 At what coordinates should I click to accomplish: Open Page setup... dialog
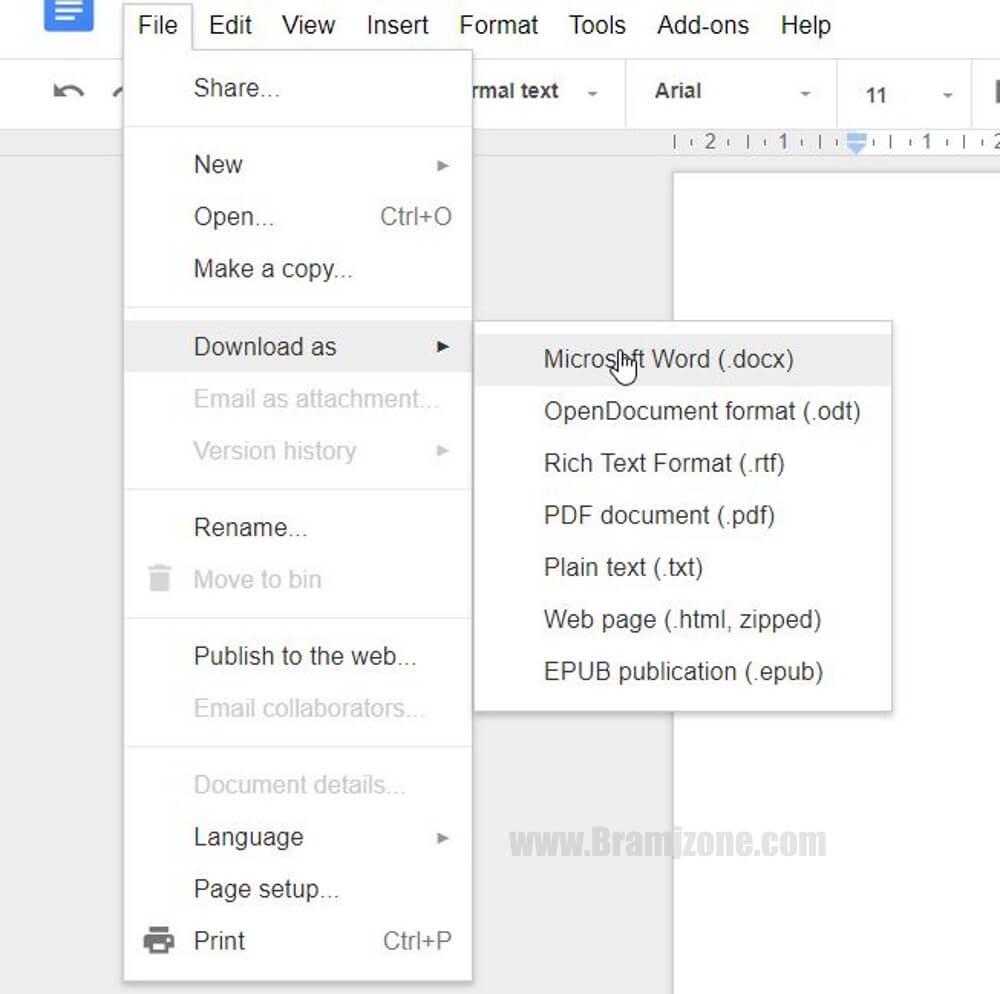pos(298,889)
